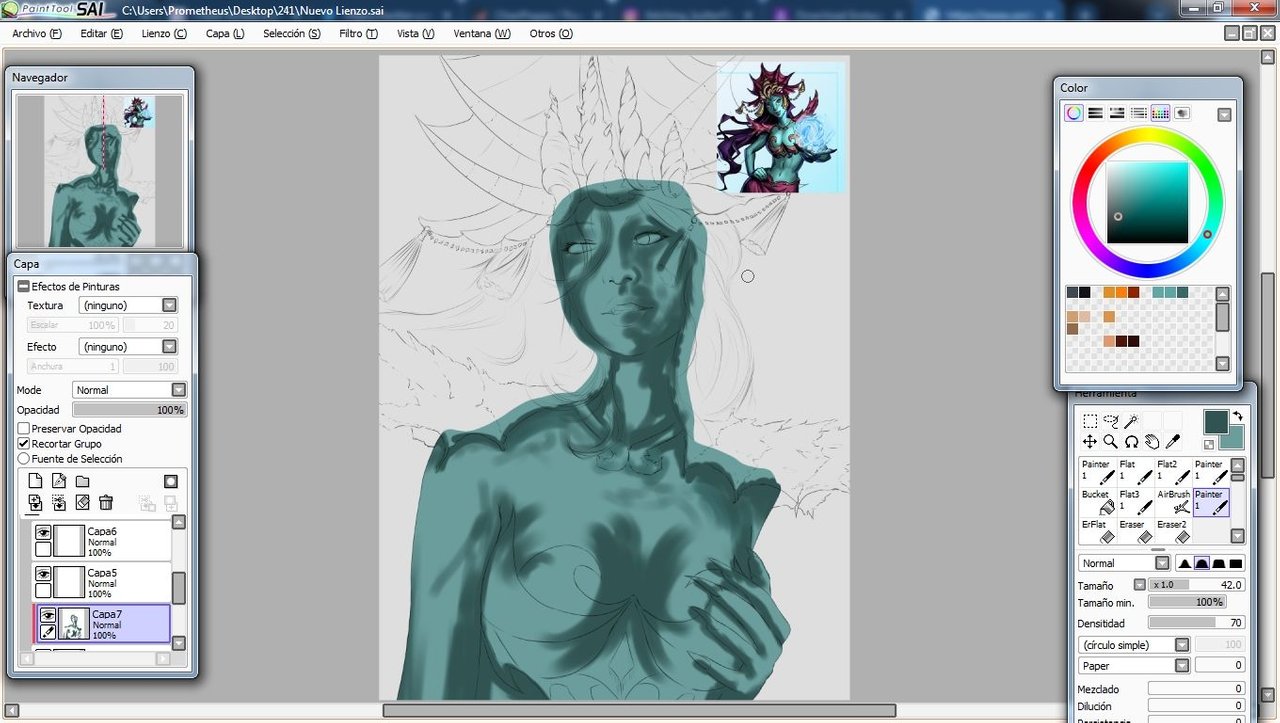Open the Vista menu
The width and height of the screenshot is (1280, 723).
(415, 33)
